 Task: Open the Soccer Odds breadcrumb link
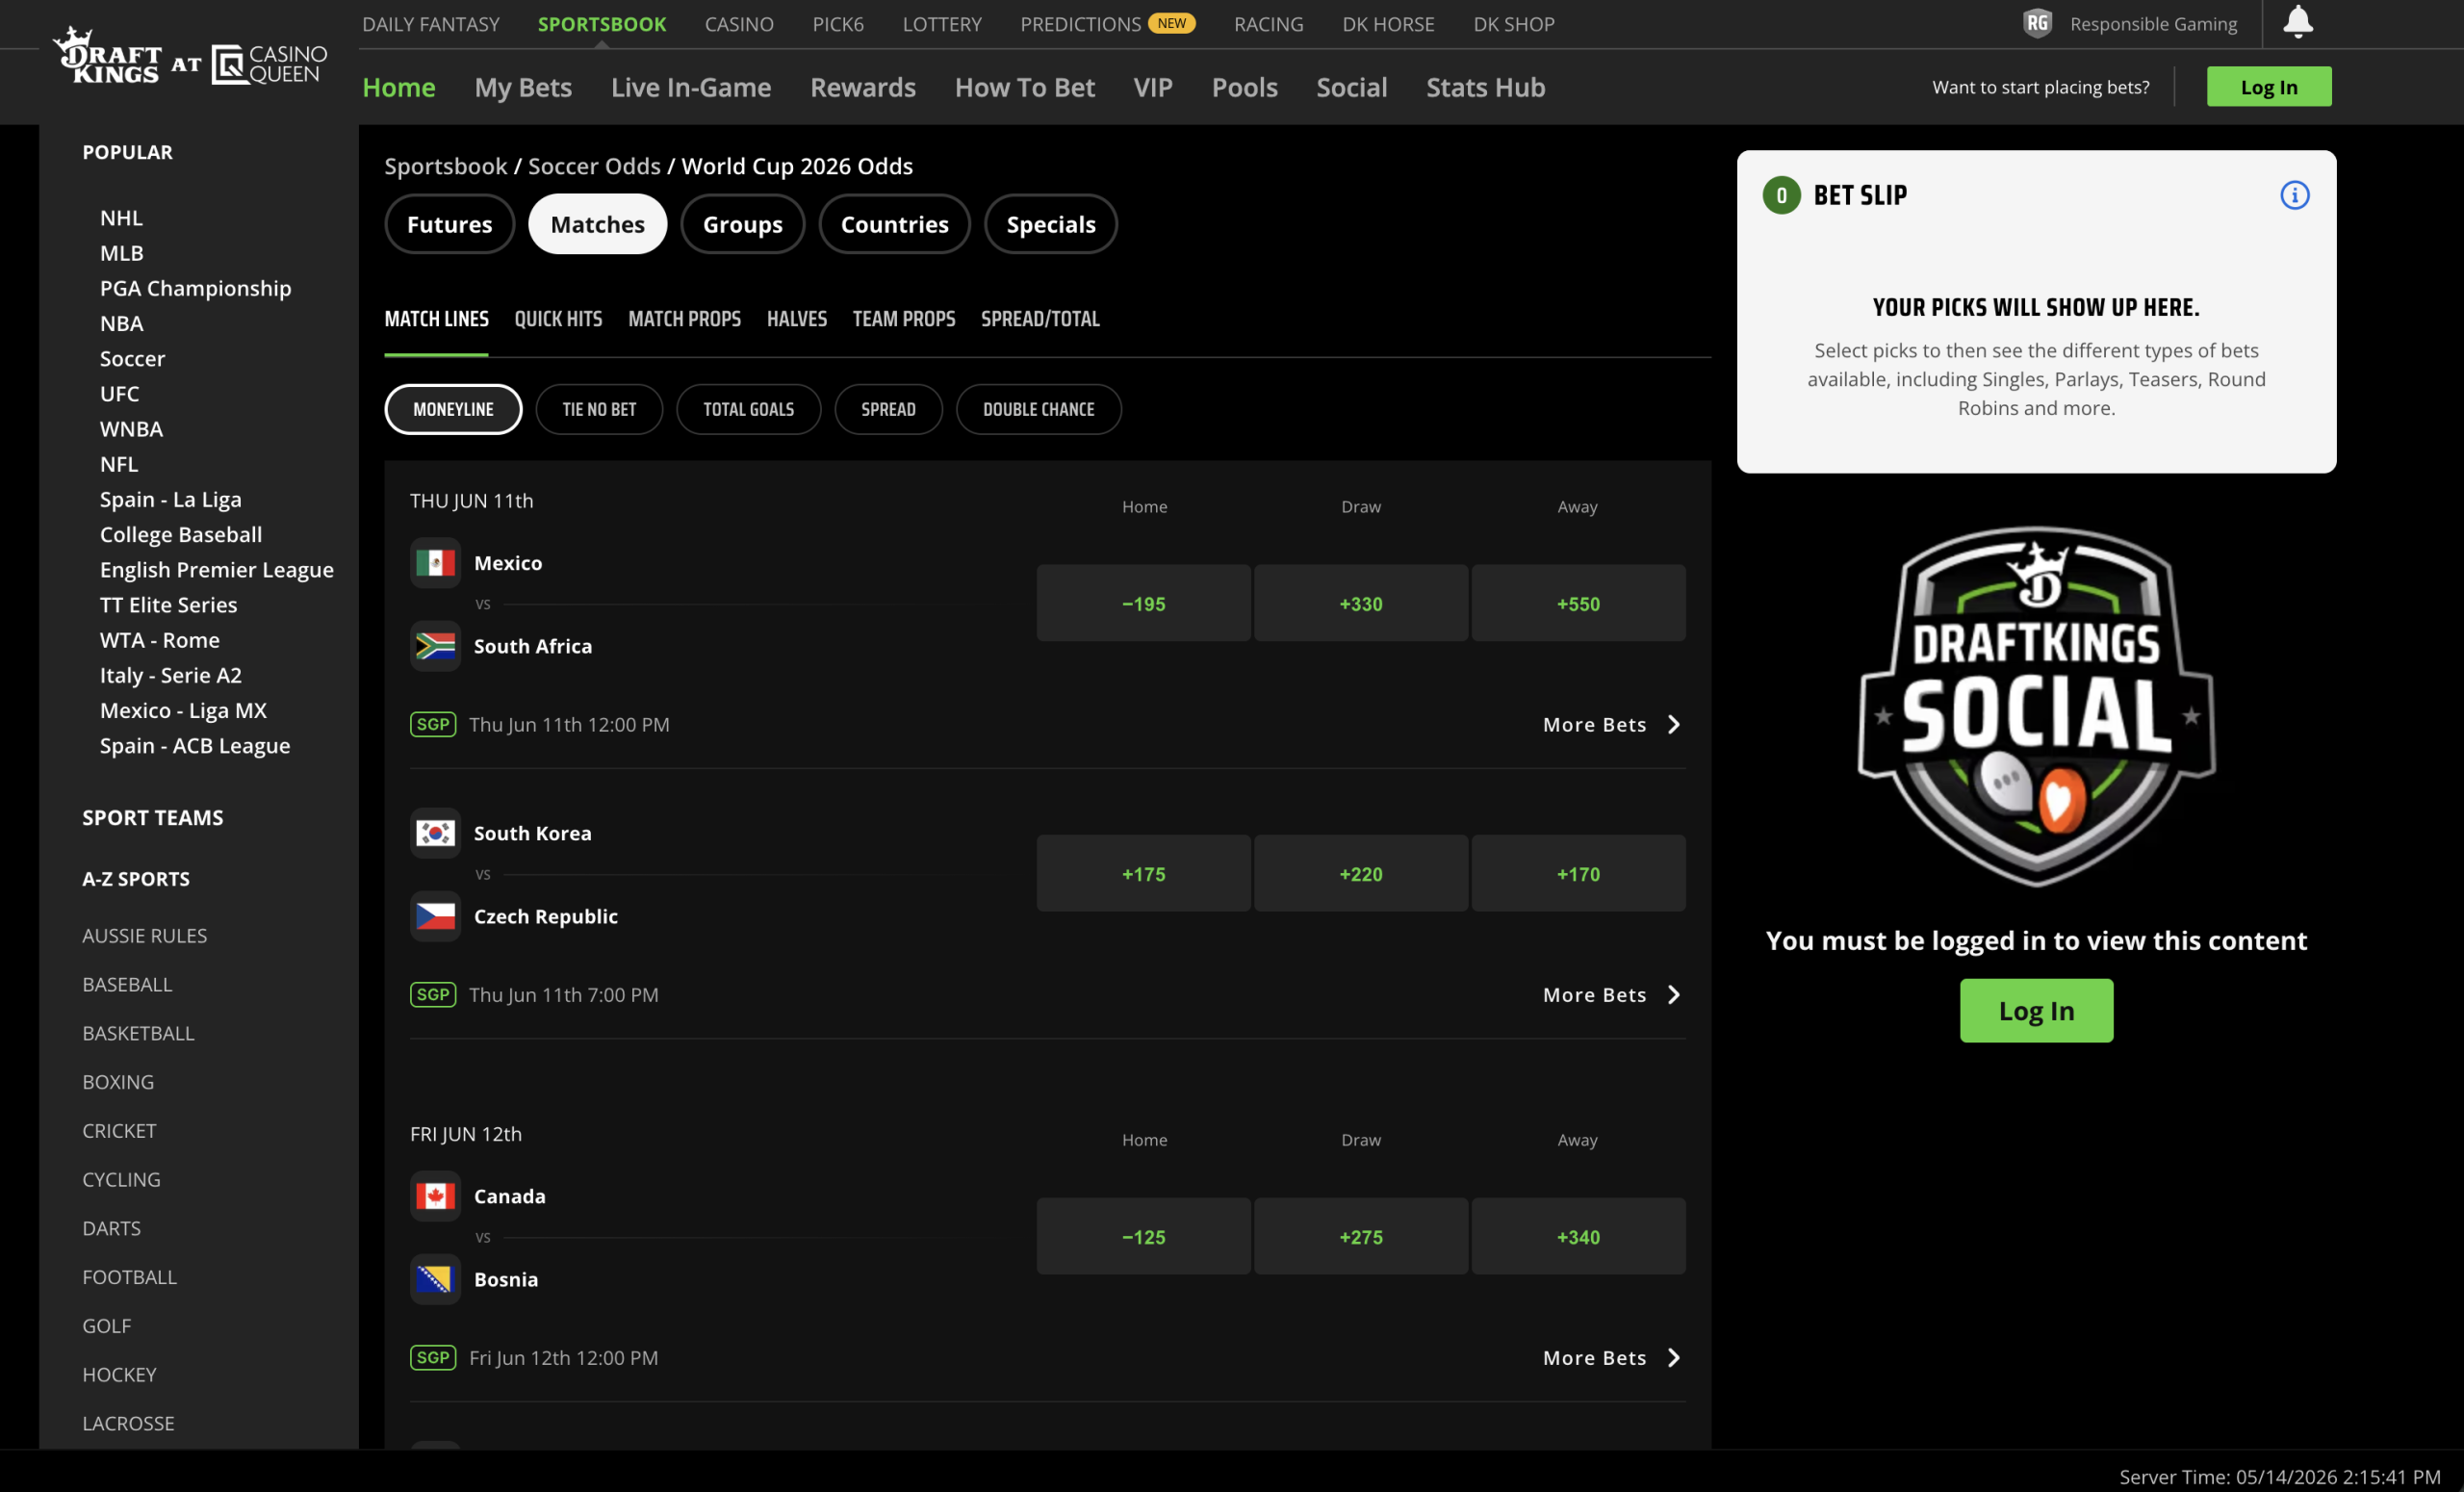(594, 166)
